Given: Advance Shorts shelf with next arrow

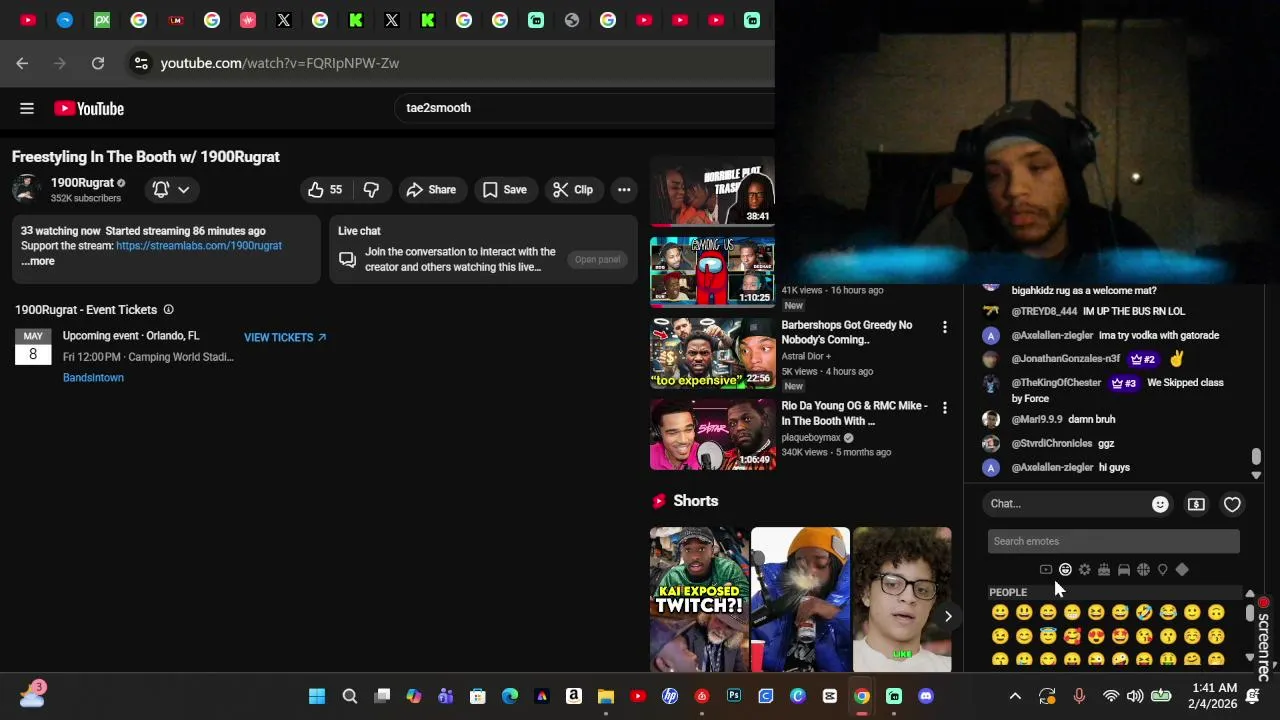Looking at the screenshot, I should click(948, 616).
